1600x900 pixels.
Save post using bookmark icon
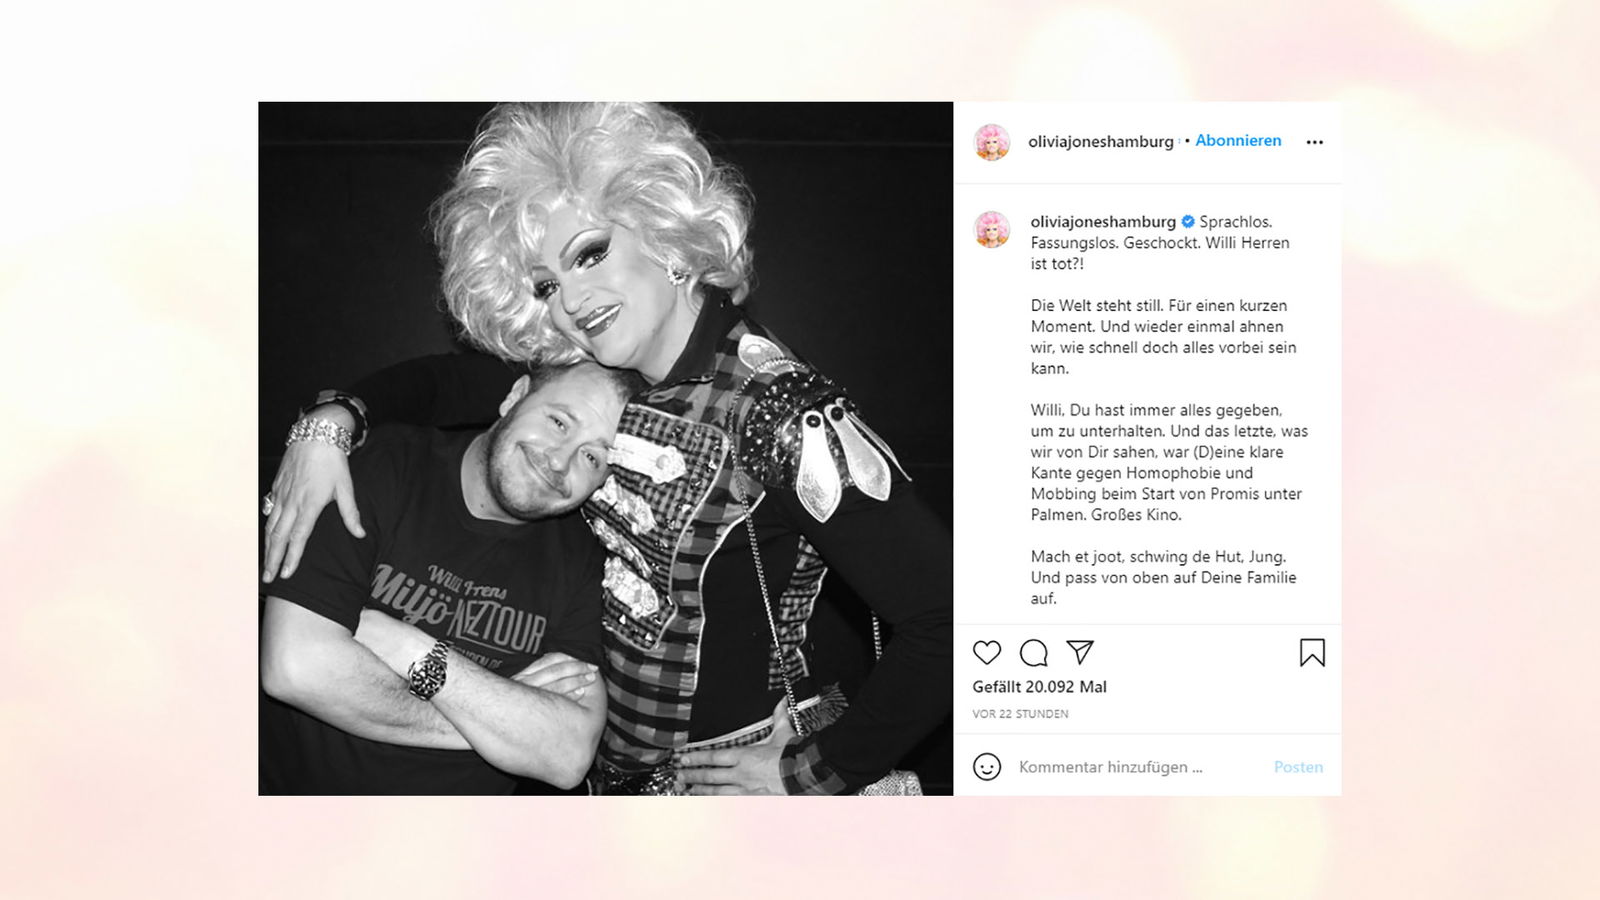(x=1312, y=653)
